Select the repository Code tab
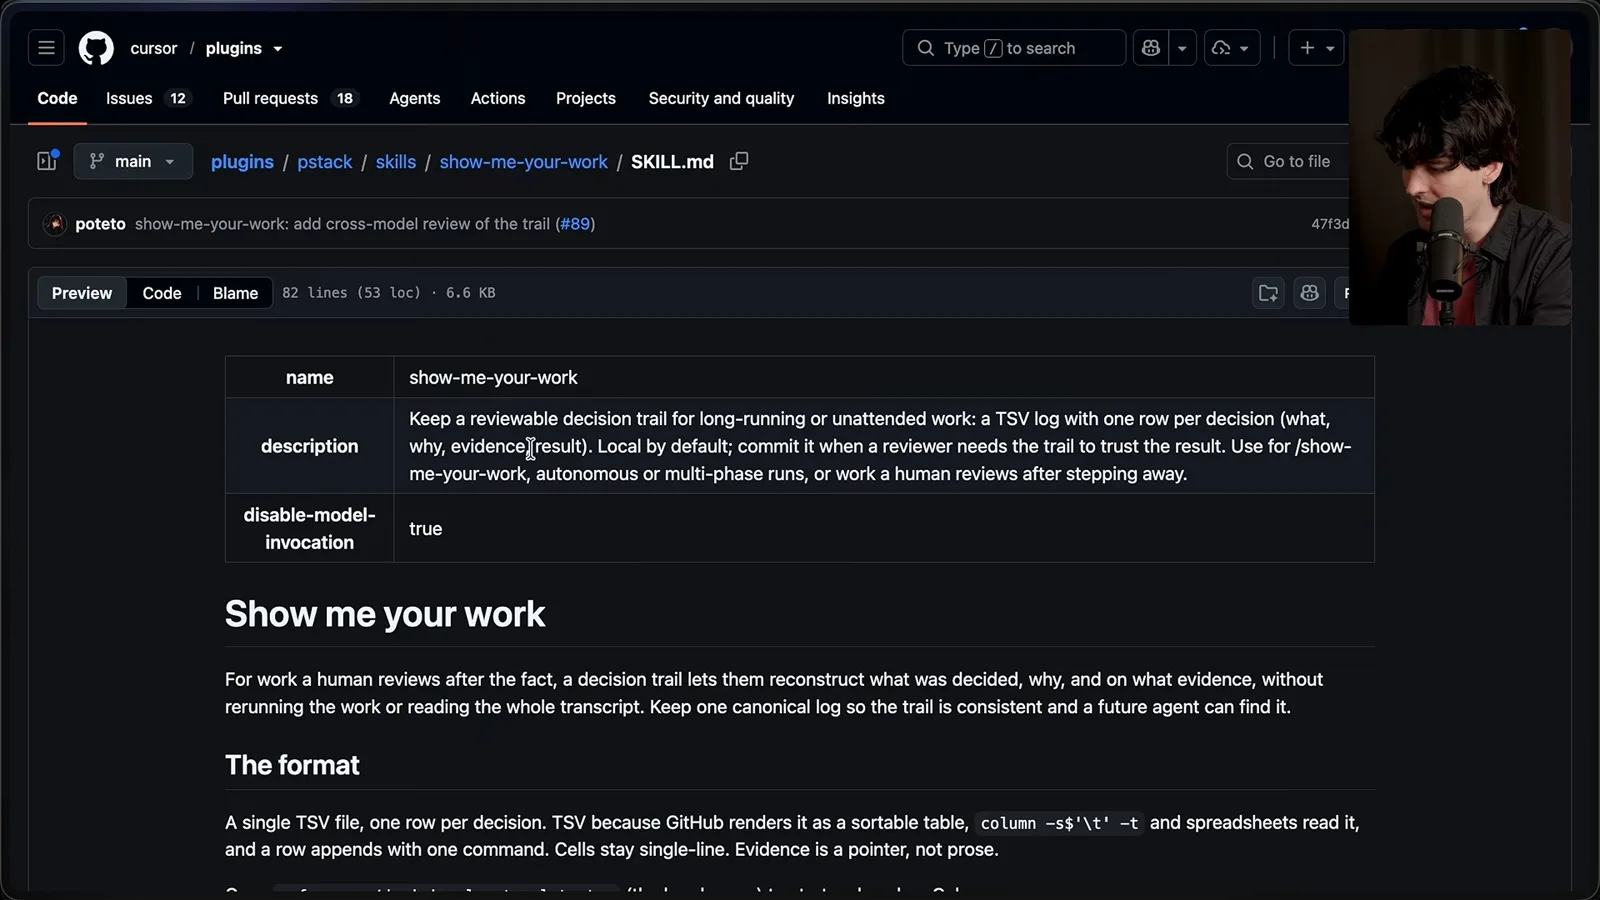Screen dimensions: 1600x900 (57, 98)
